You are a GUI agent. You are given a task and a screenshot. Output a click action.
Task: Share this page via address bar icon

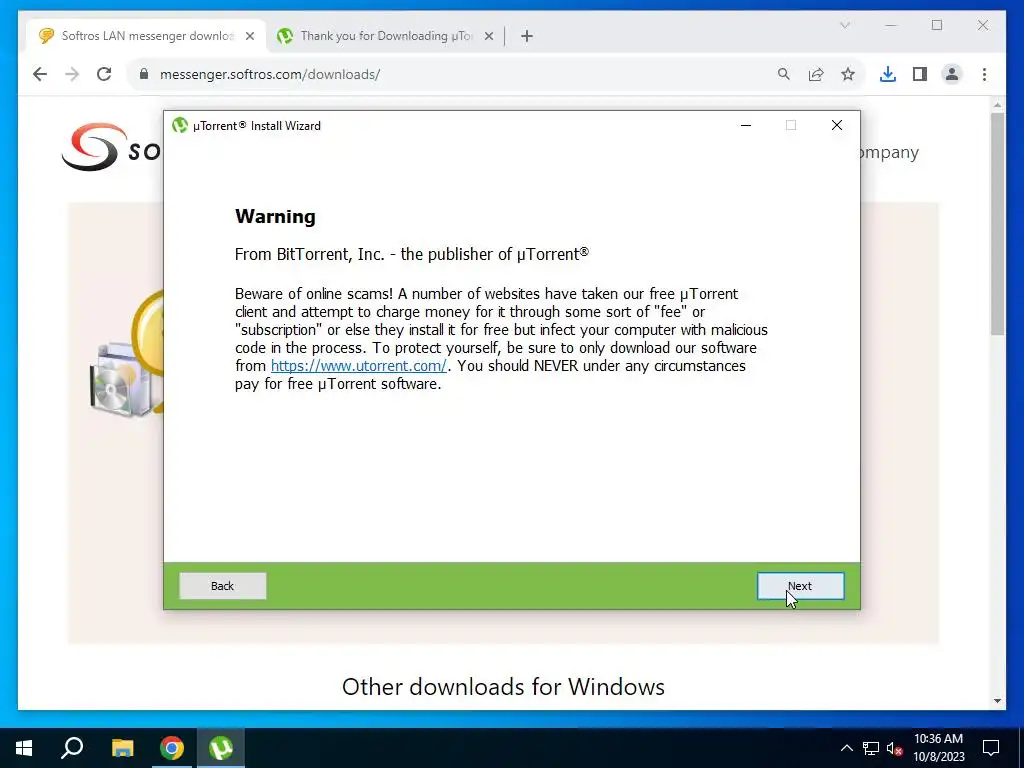[x=816, y=74]
